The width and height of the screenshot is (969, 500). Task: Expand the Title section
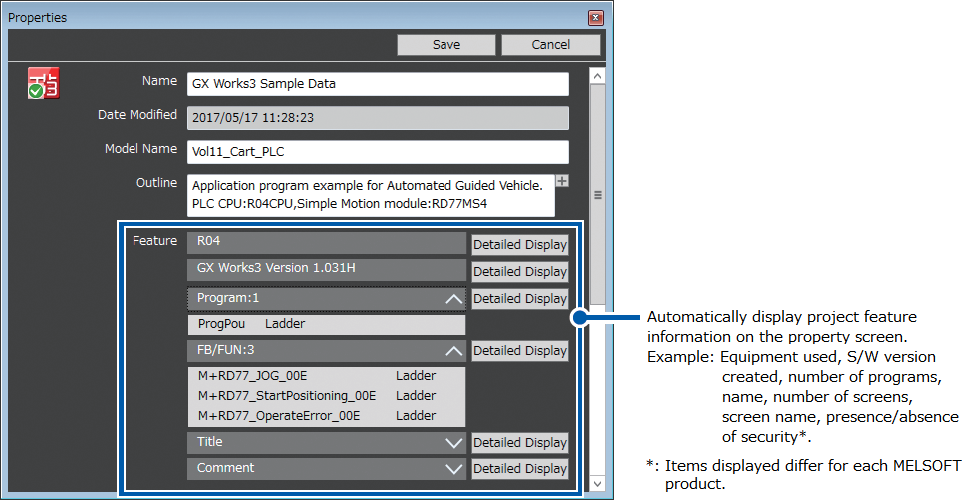pyautogui.click(x=453, y=442)
